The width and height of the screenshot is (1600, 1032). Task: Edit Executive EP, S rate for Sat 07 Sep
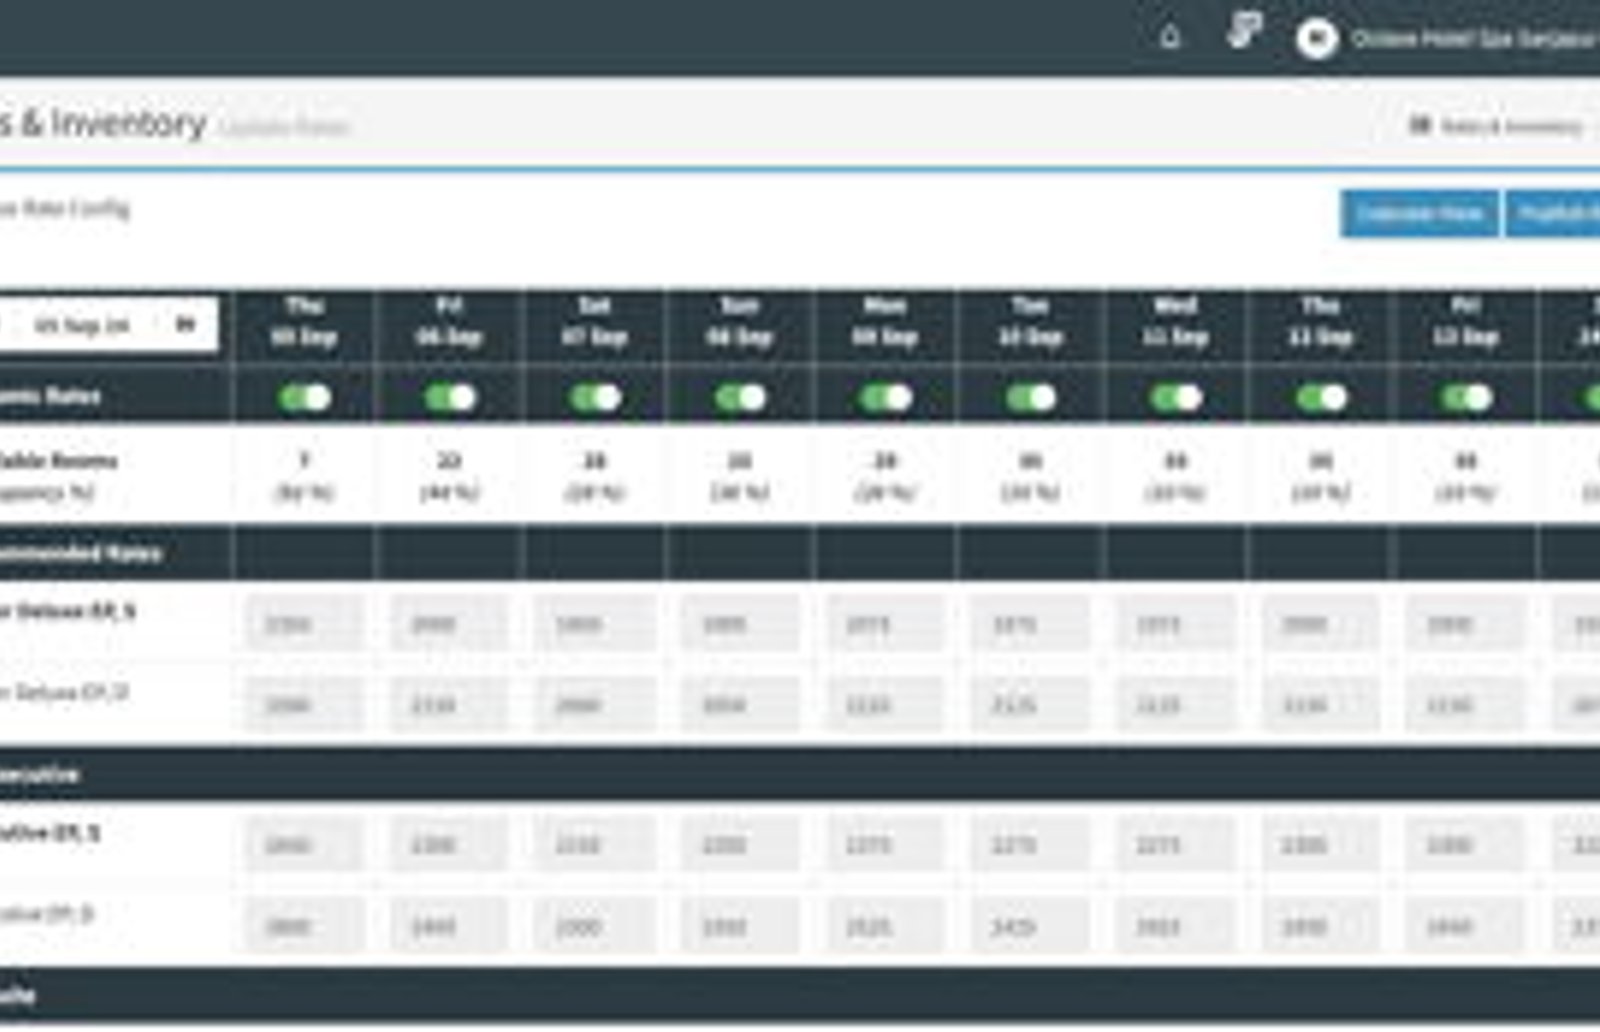[595, 845]
